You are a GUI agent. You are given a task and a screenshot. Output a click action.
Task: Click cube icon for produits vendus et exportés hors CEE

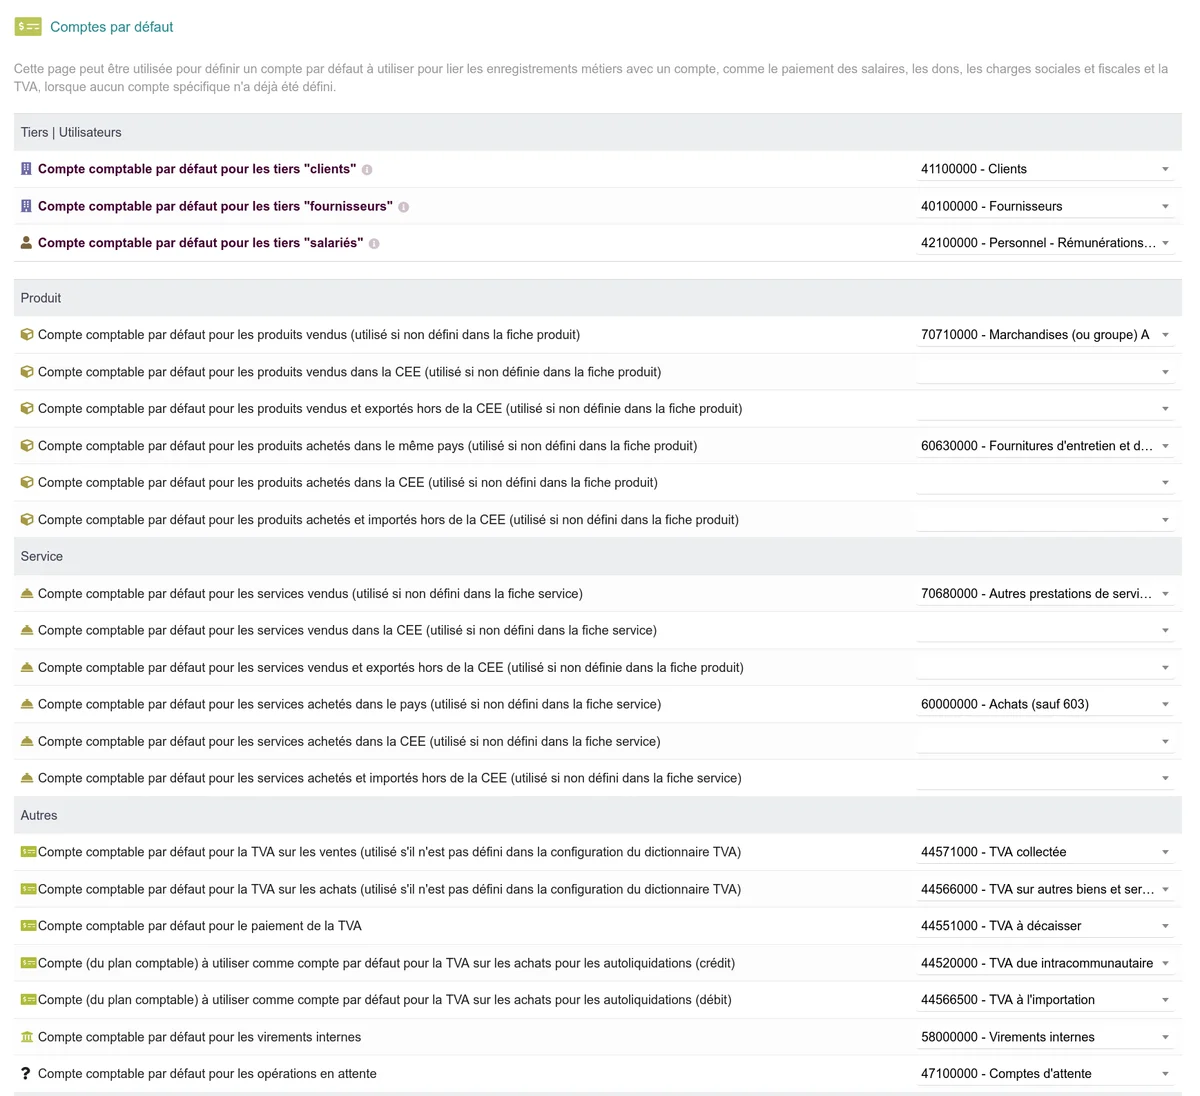27,409
